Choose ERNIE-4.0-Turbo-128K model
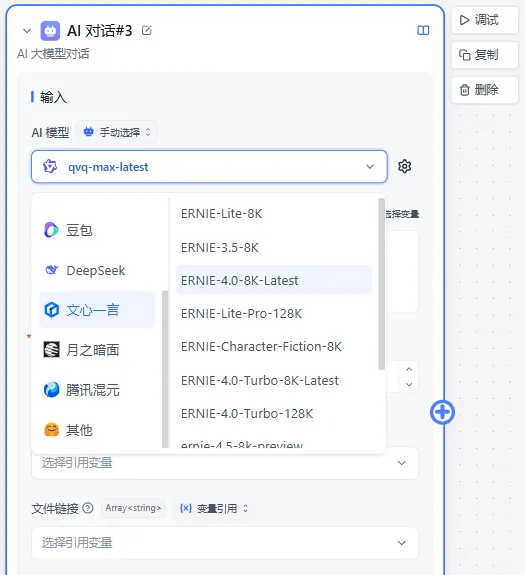Viewport: 525px width, 575px height. coord(274,414)
